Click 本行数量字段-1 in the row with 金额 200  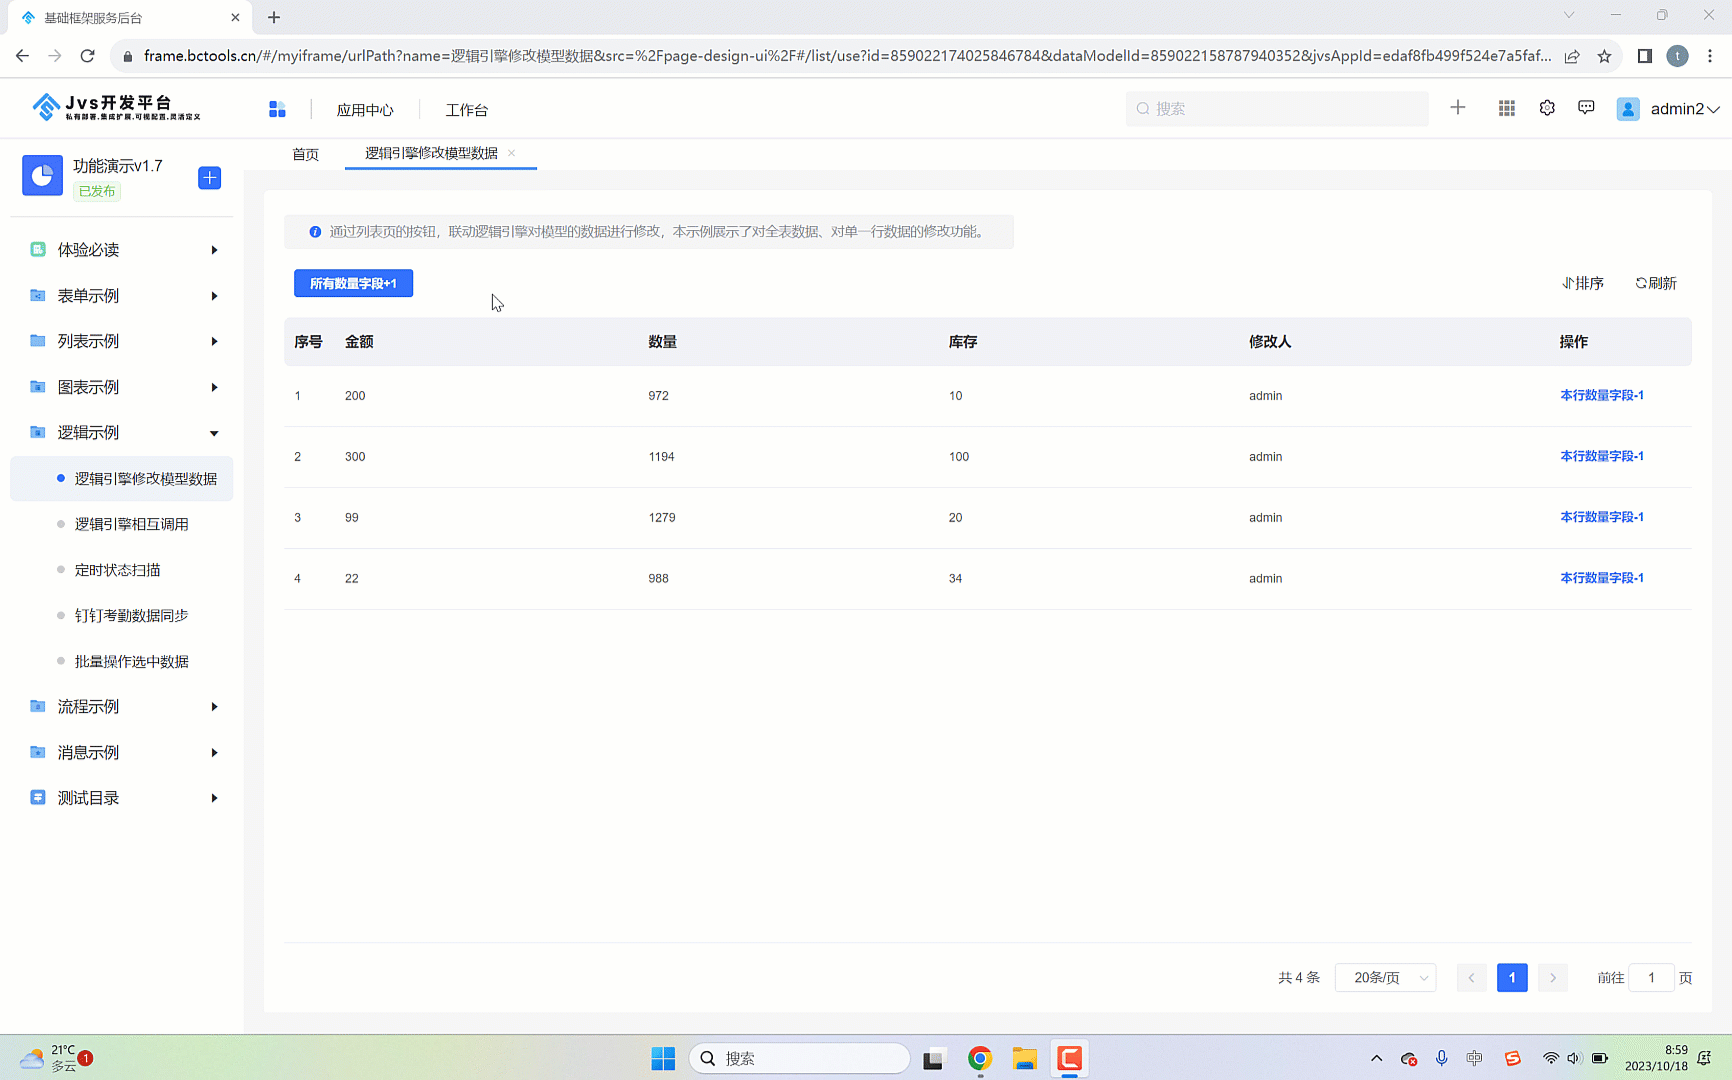pyautogui.click(x=1602, y=395)
